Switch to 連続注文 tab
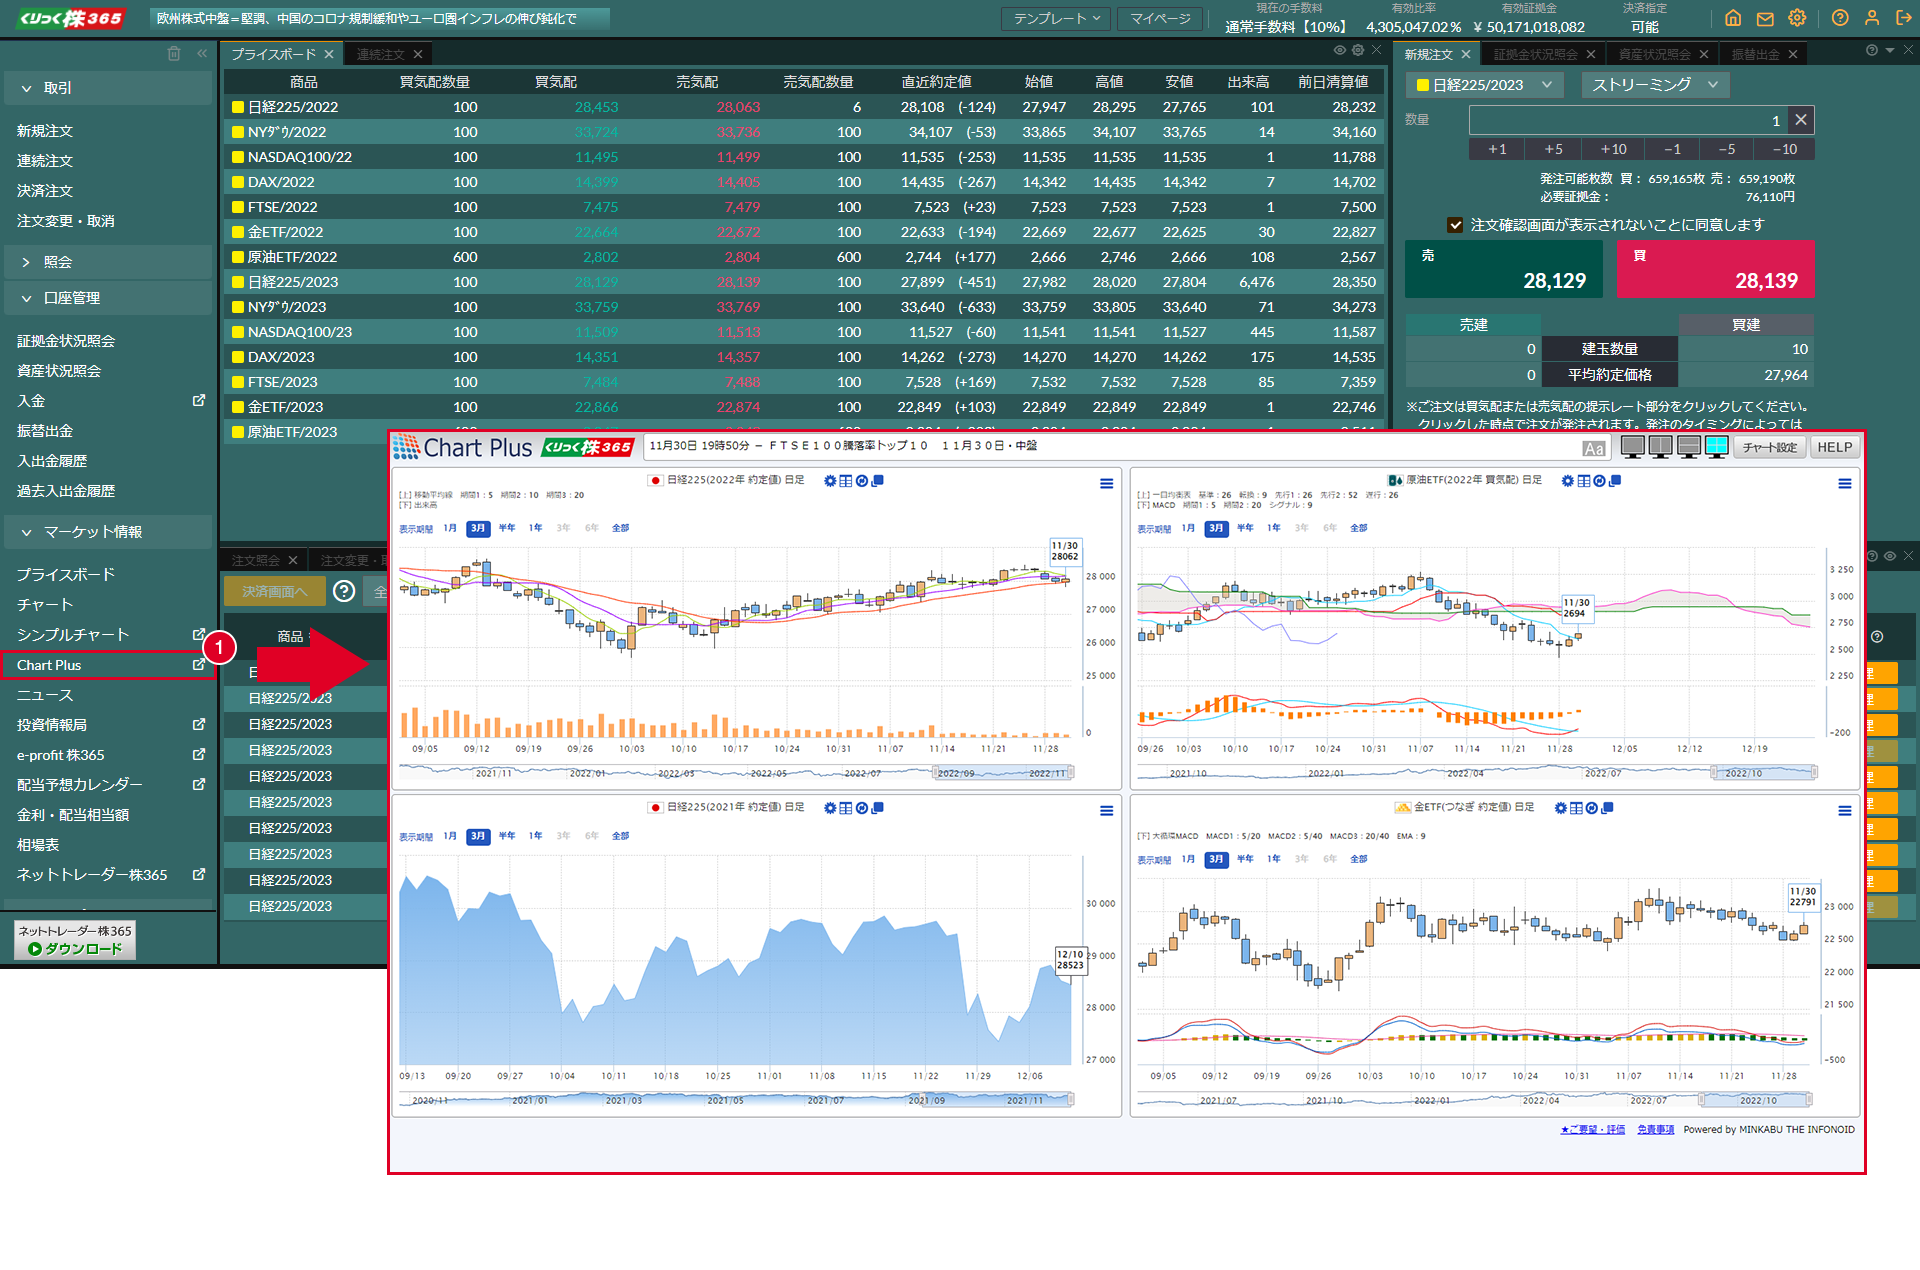This screenshot has width=1920, height=1270. (x=381, y=54)
